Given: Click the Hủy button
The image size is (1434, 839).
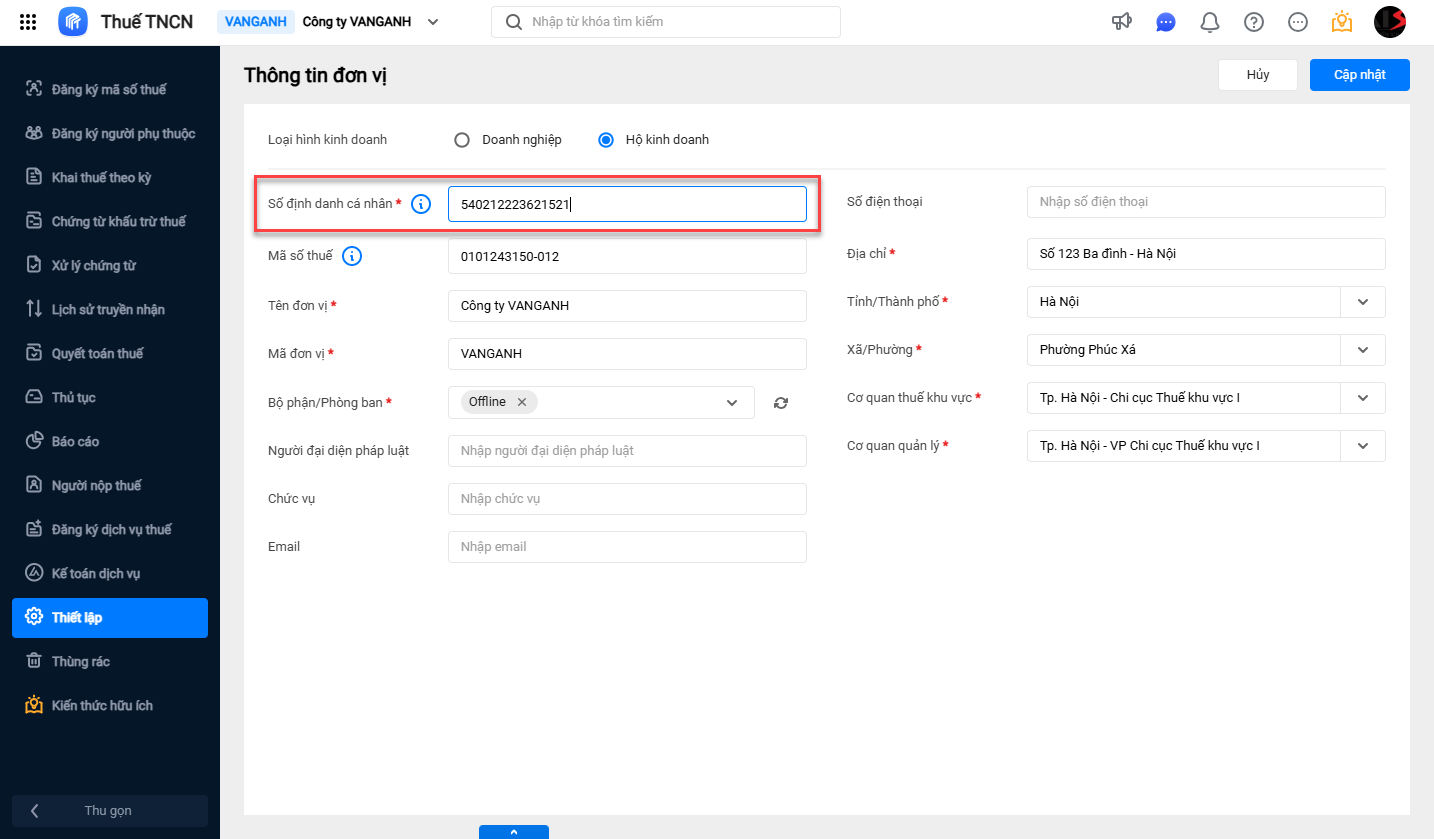Looking at the screenshot, I should click(1257, 75).
